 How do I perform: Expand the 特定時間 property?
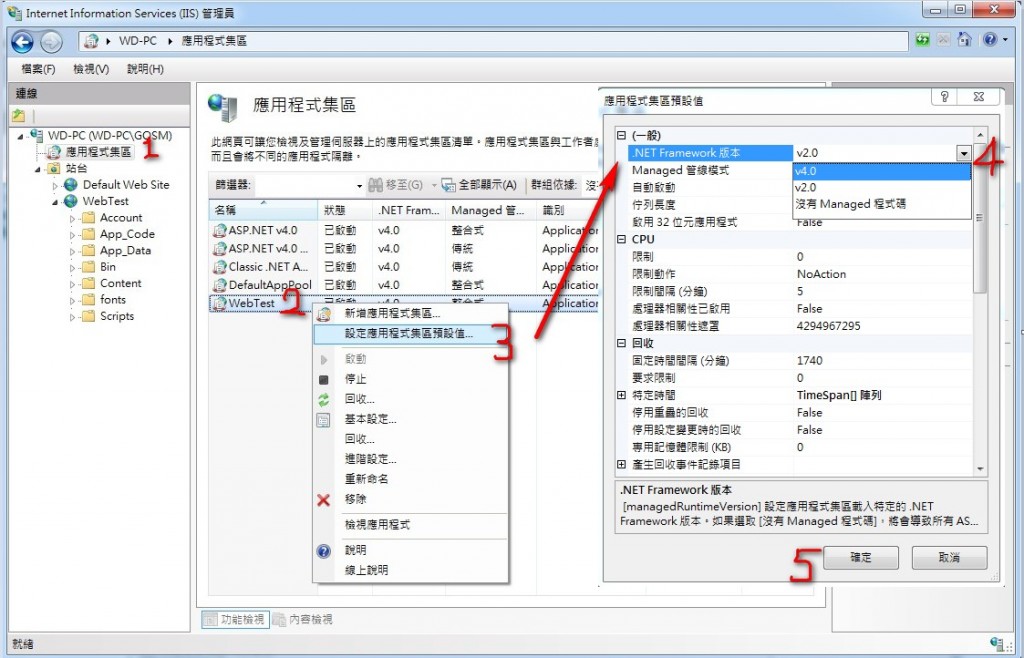[x=622, y=395]
